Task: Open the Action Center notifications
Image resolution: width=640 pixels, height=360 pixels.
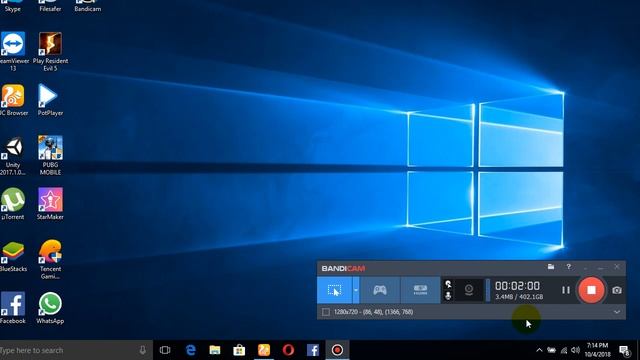Action: [x=624, y=350]
